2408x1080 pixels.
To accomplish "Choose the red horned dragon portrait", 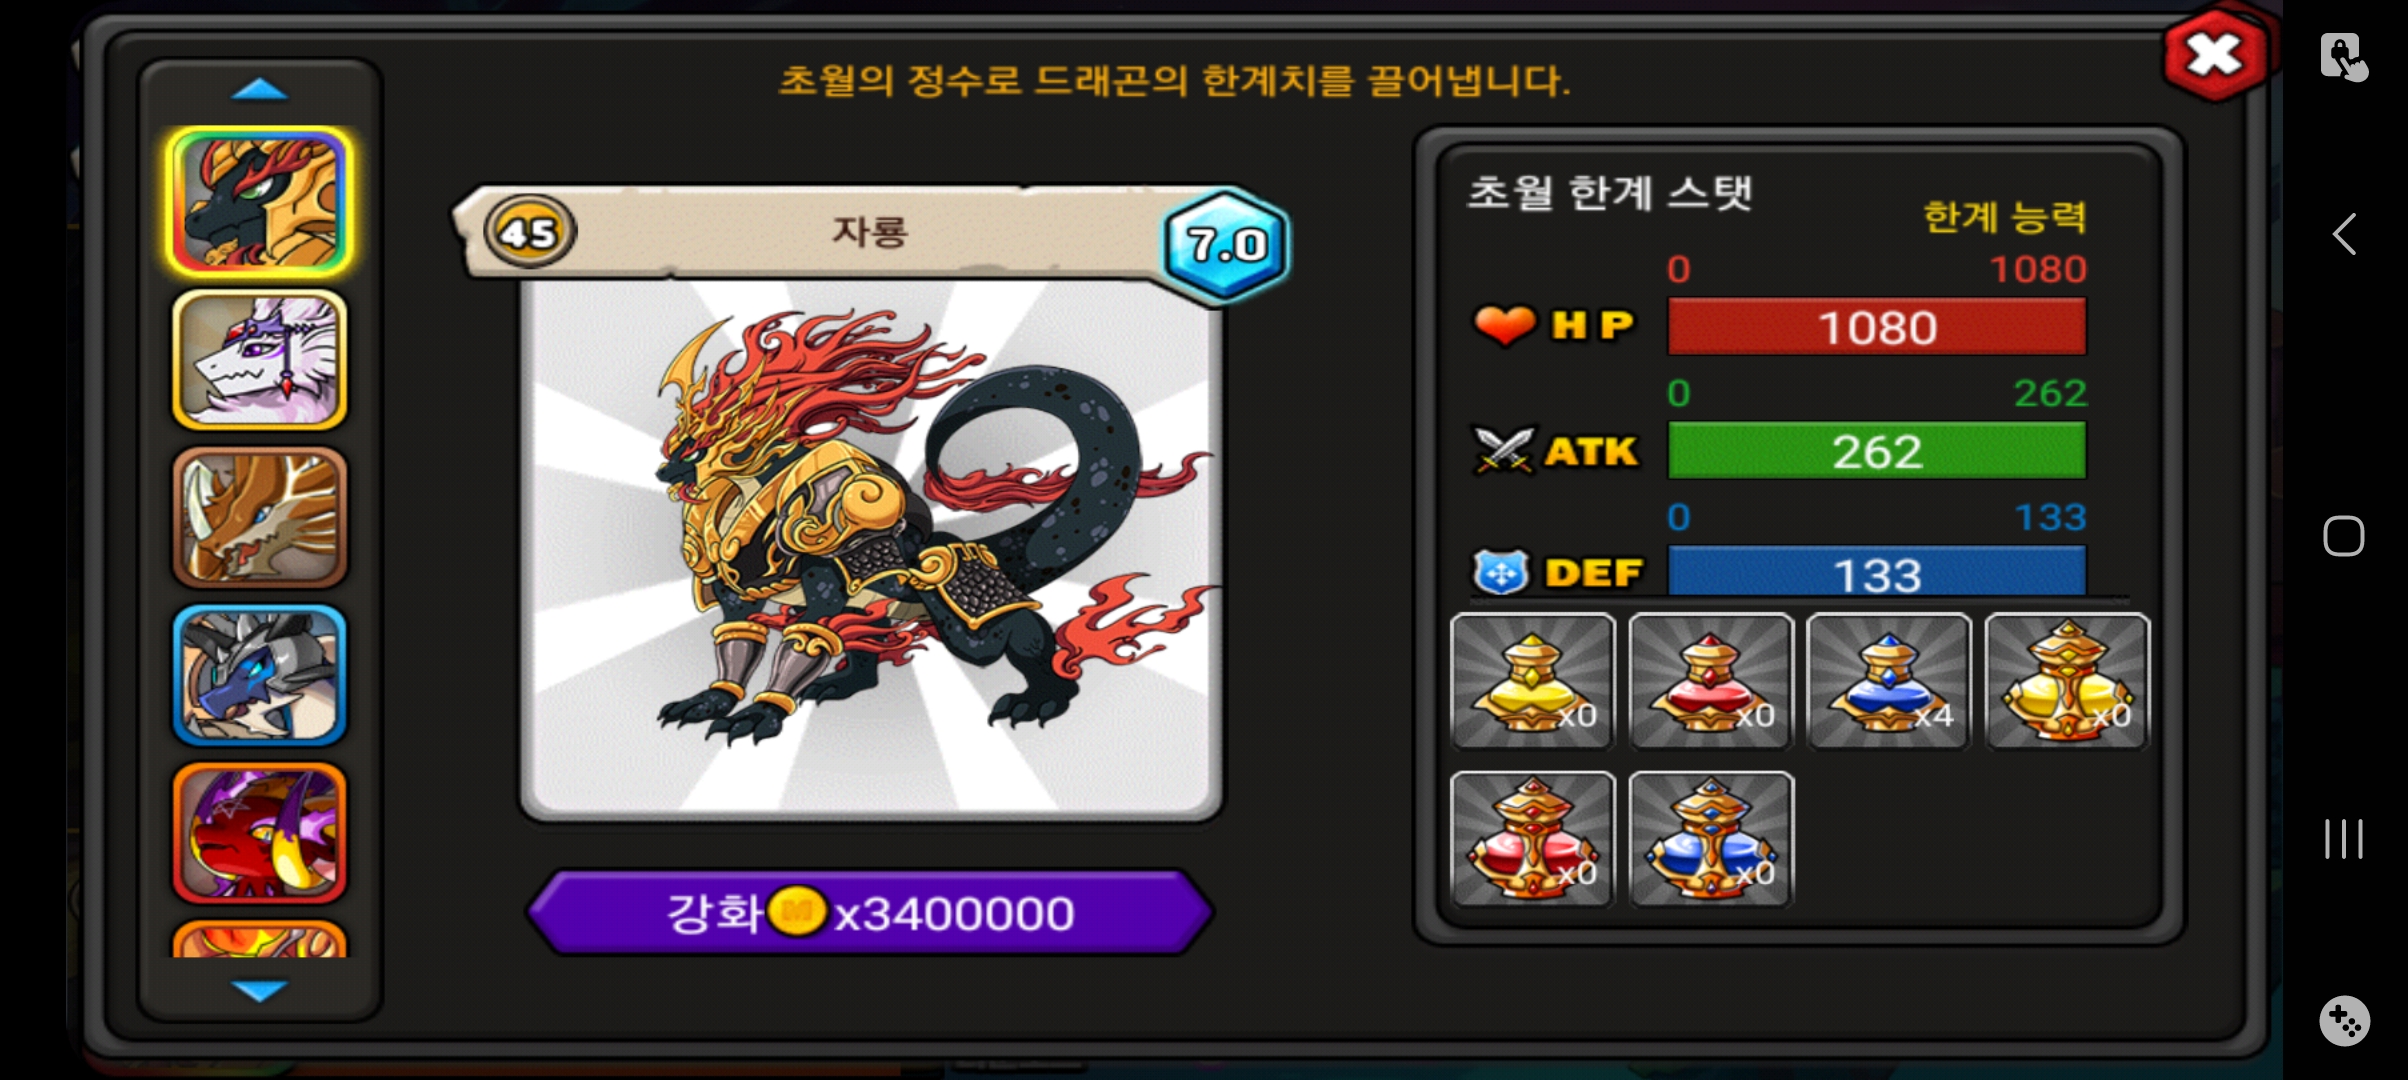I will coord(260,833).
